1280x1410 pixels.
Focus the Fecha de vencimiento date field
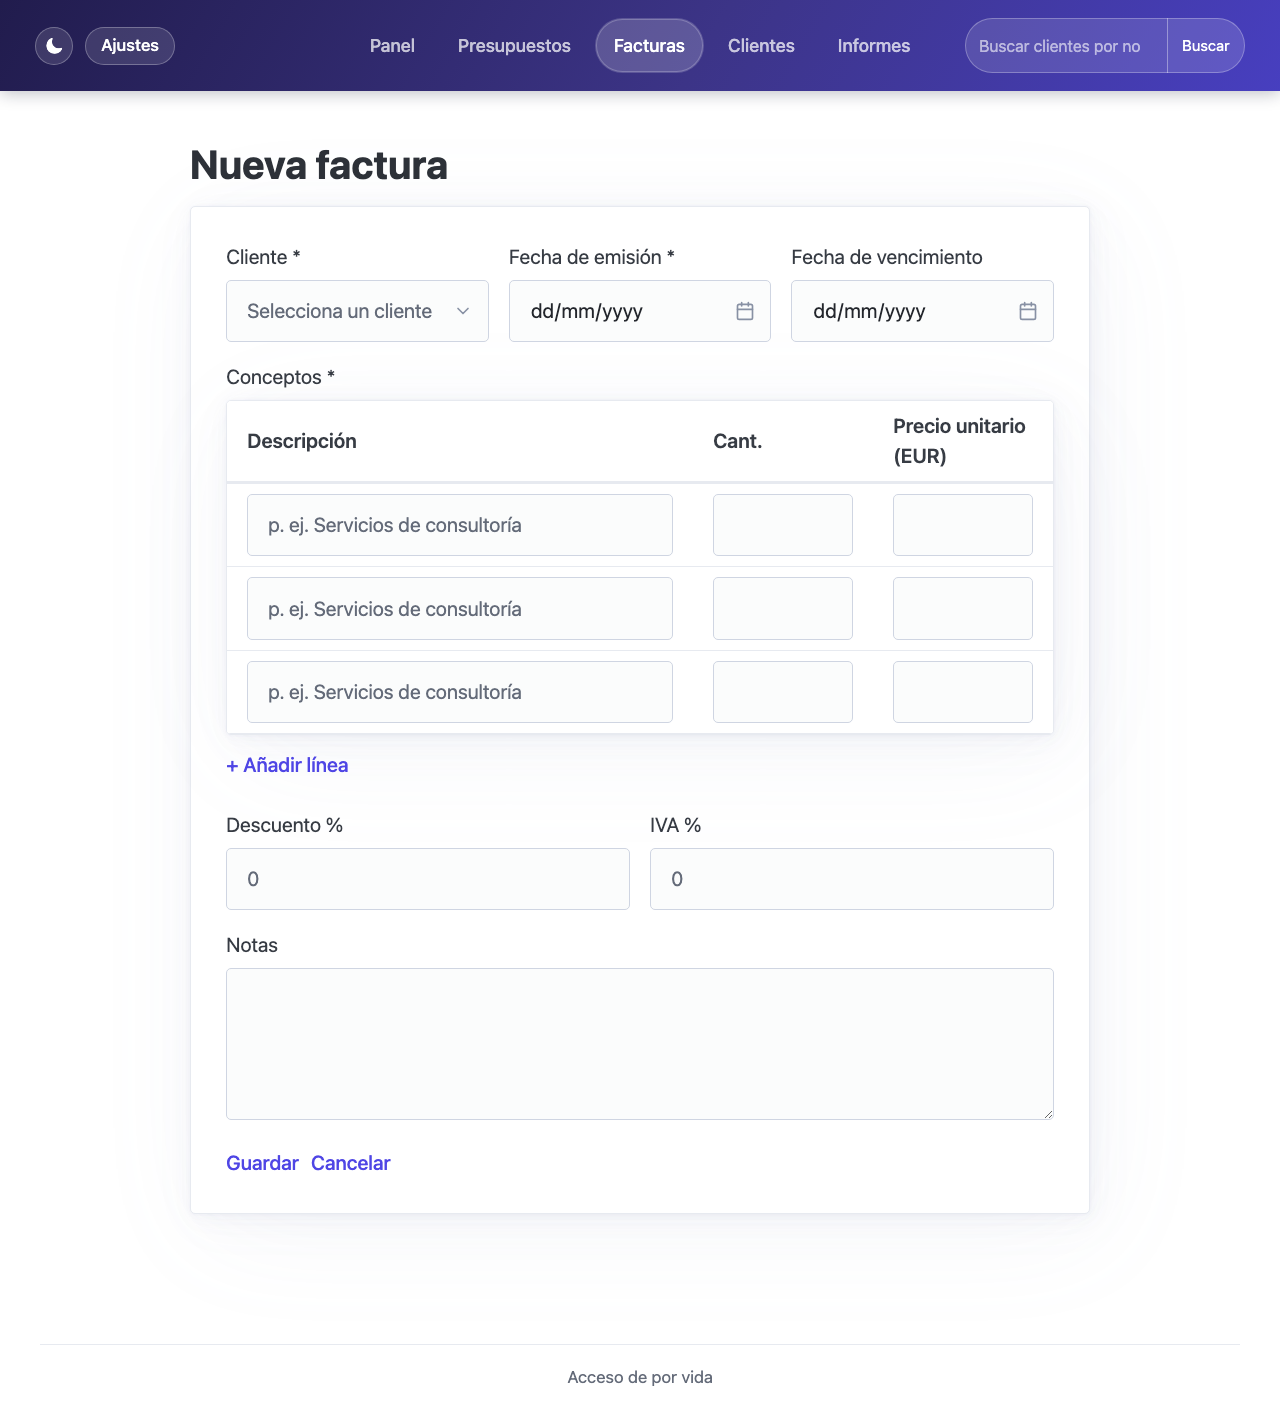pos(922,311)
